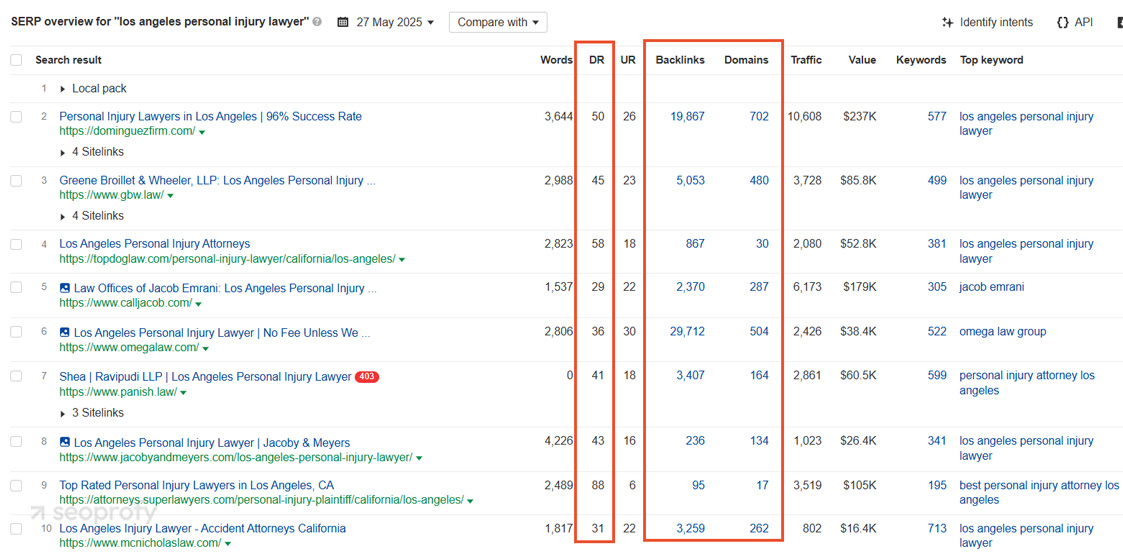
Task: Open the Compare with dropdown
Action: pyautogui.click(x=498, y=22)
